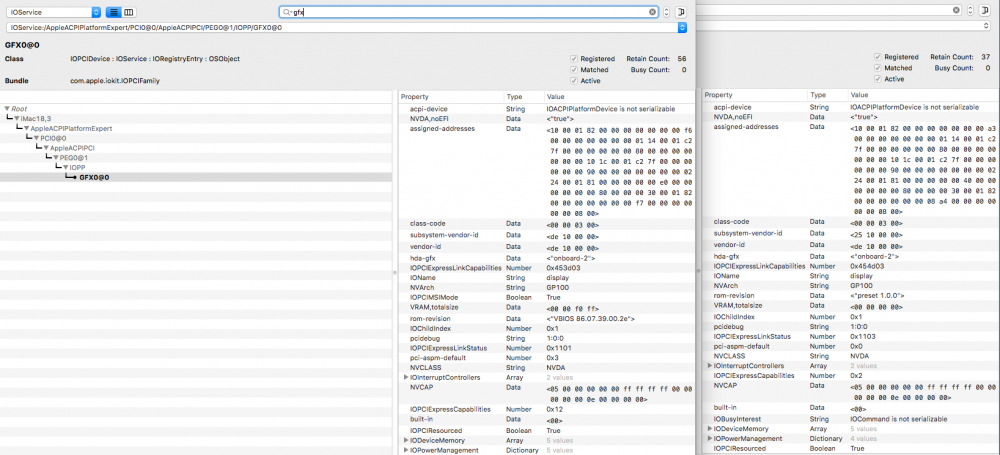This screenshot has height=455, width=1000.
Task: Select rom-revision row with VBIOS 86.07.39.00.2e
Action: (x=547, y=318)
